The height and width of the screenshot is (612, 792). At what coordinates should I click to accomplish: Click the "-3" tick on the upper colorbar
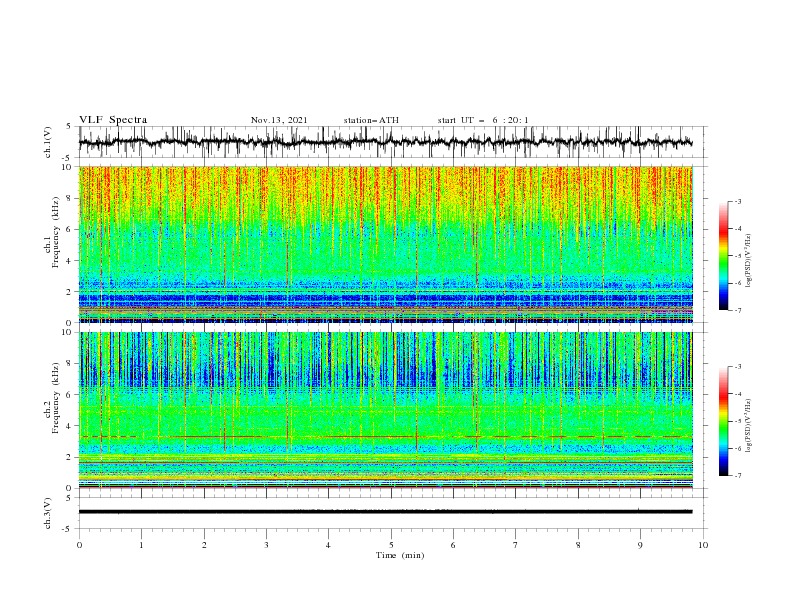[x=737, y=201]
